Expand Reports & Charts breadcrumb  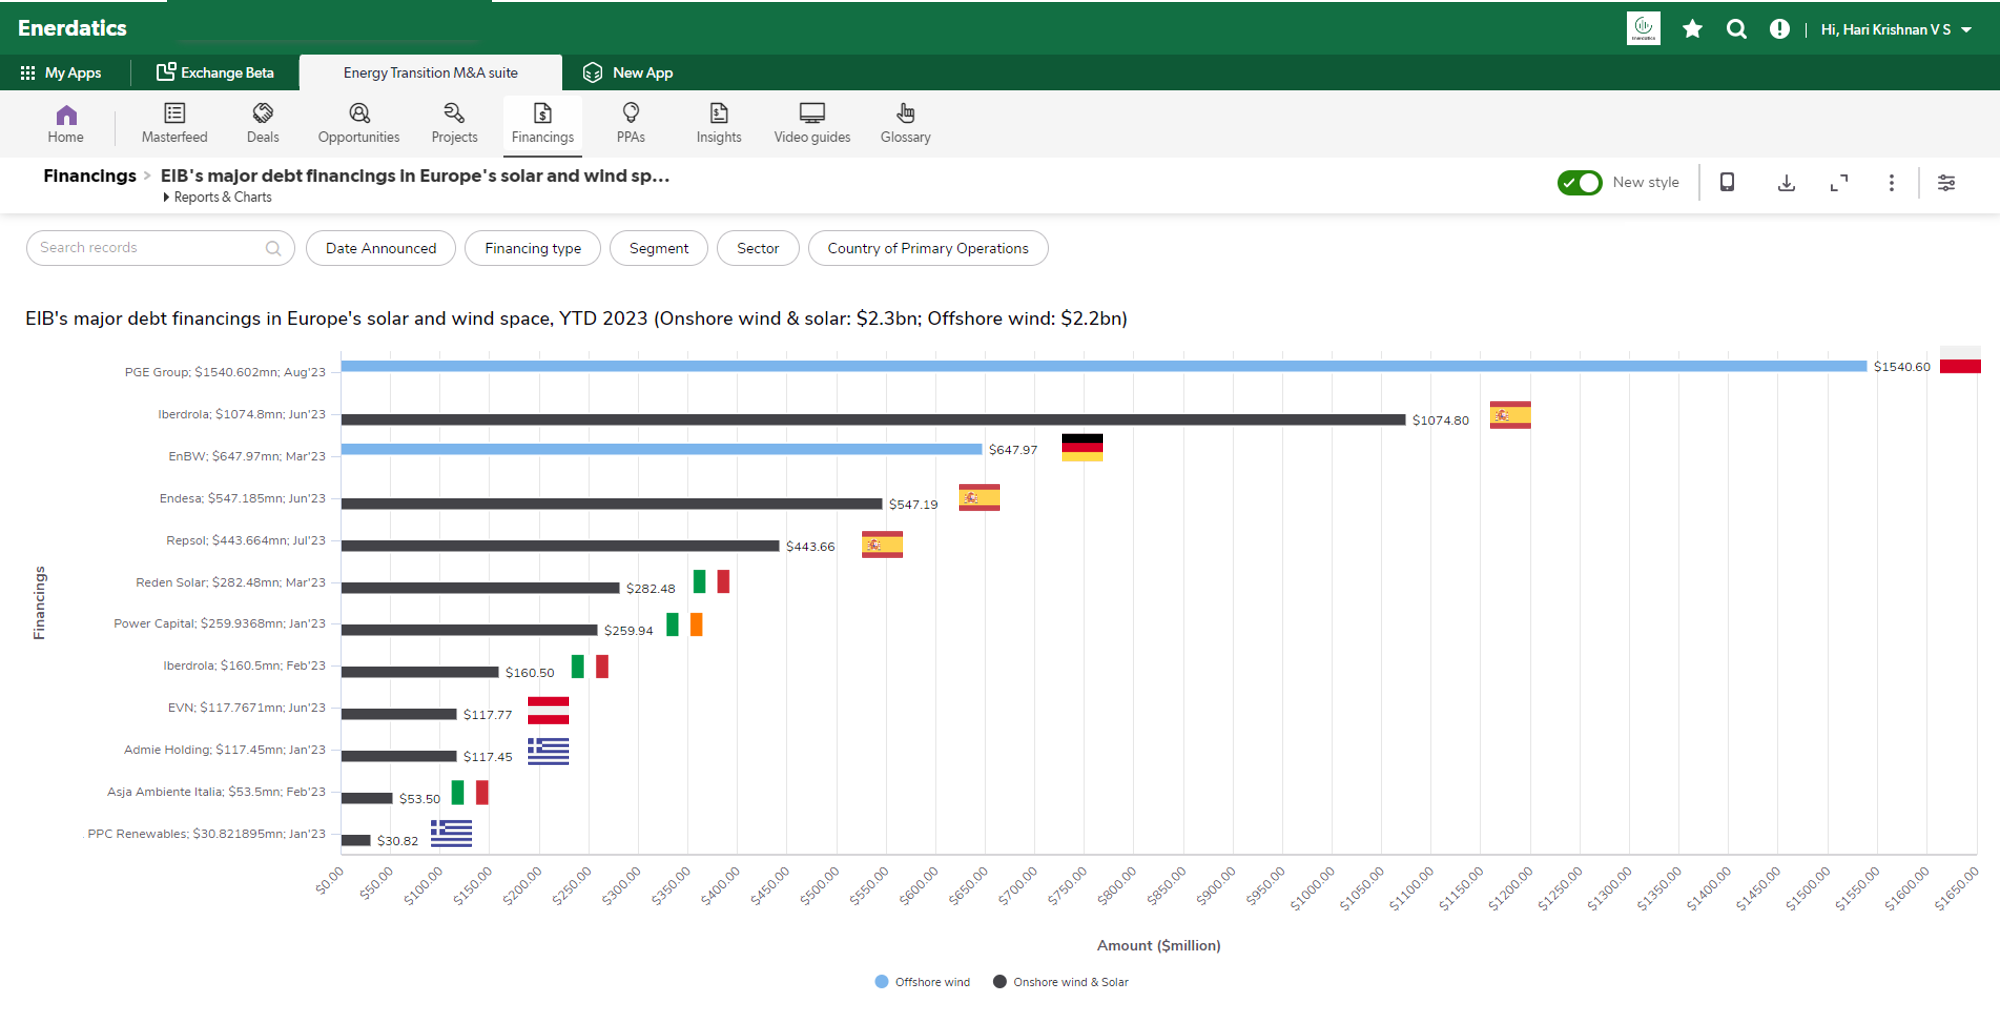(x=217, y=197)
